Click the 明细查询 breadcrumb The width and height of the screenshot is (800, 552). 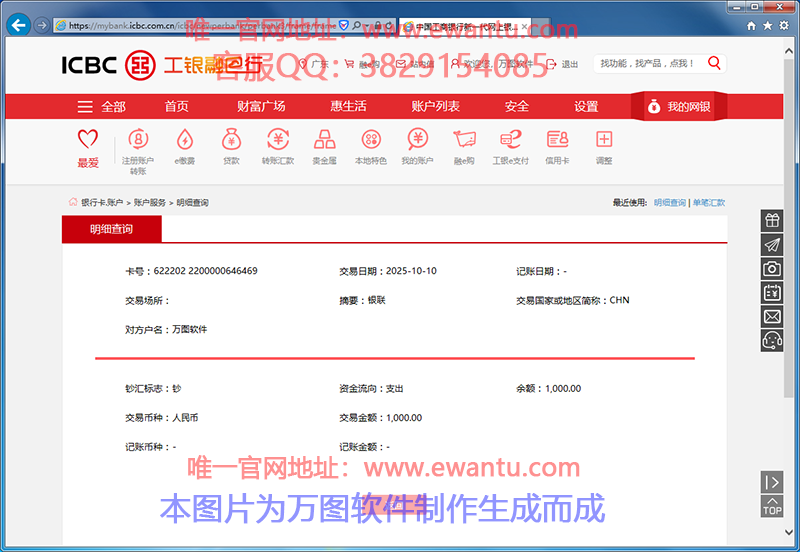(192, 203)
